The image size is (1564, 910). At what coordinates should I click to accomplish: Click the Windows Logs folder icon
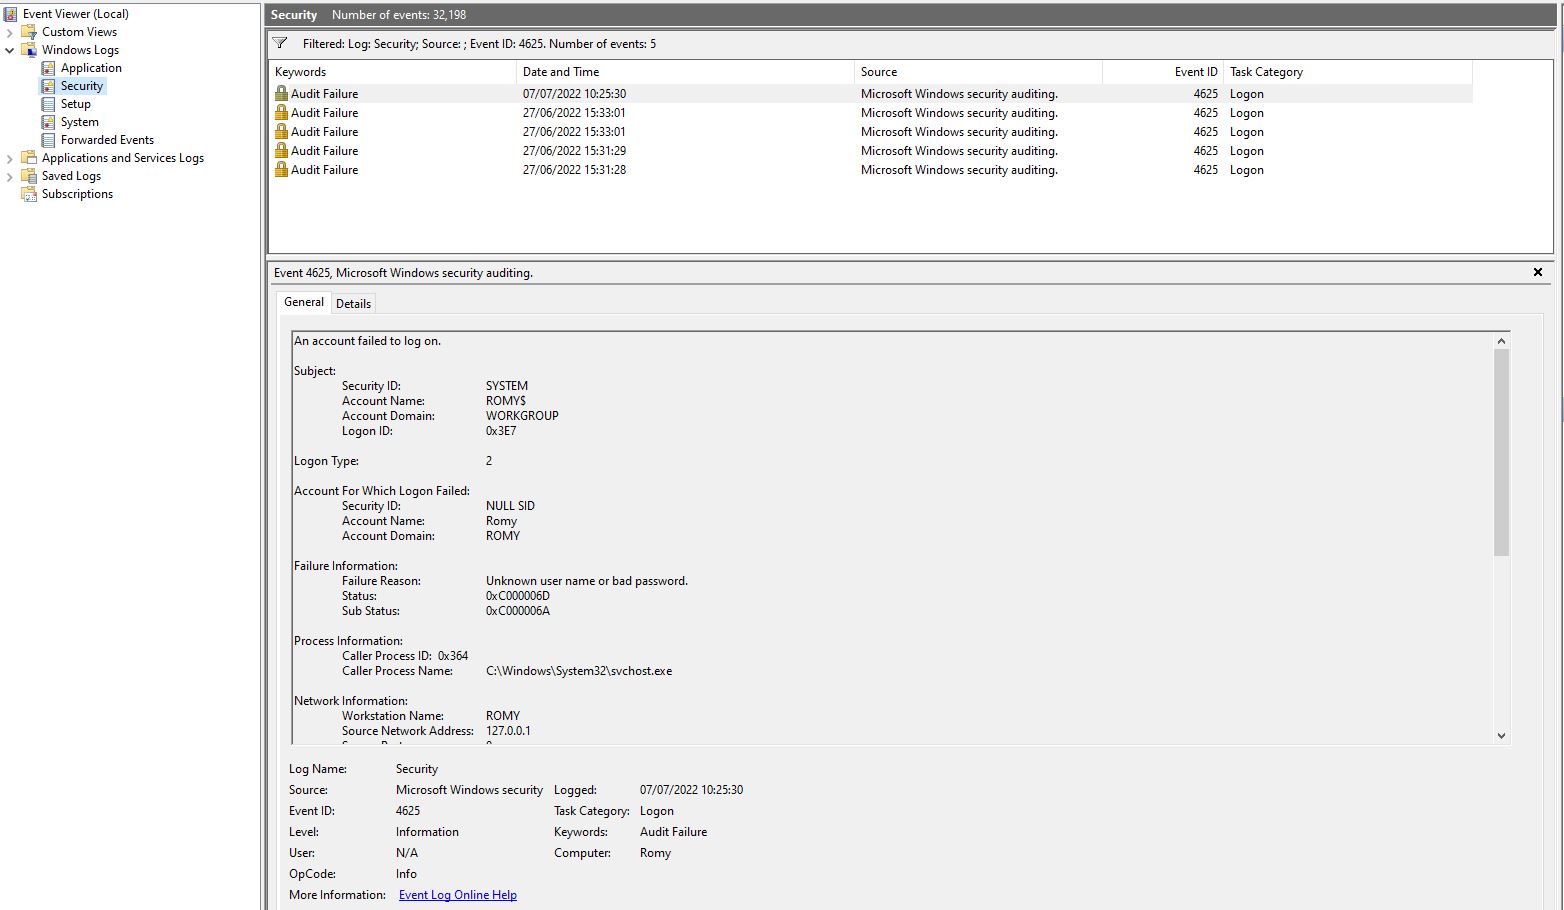(x=29, y=50)
